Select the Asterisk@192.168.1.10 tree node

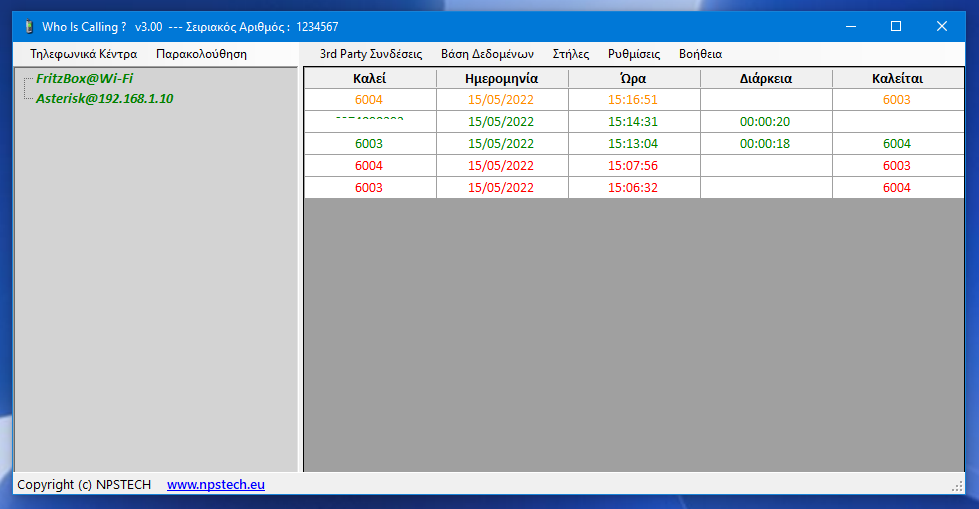click(104, 99)
